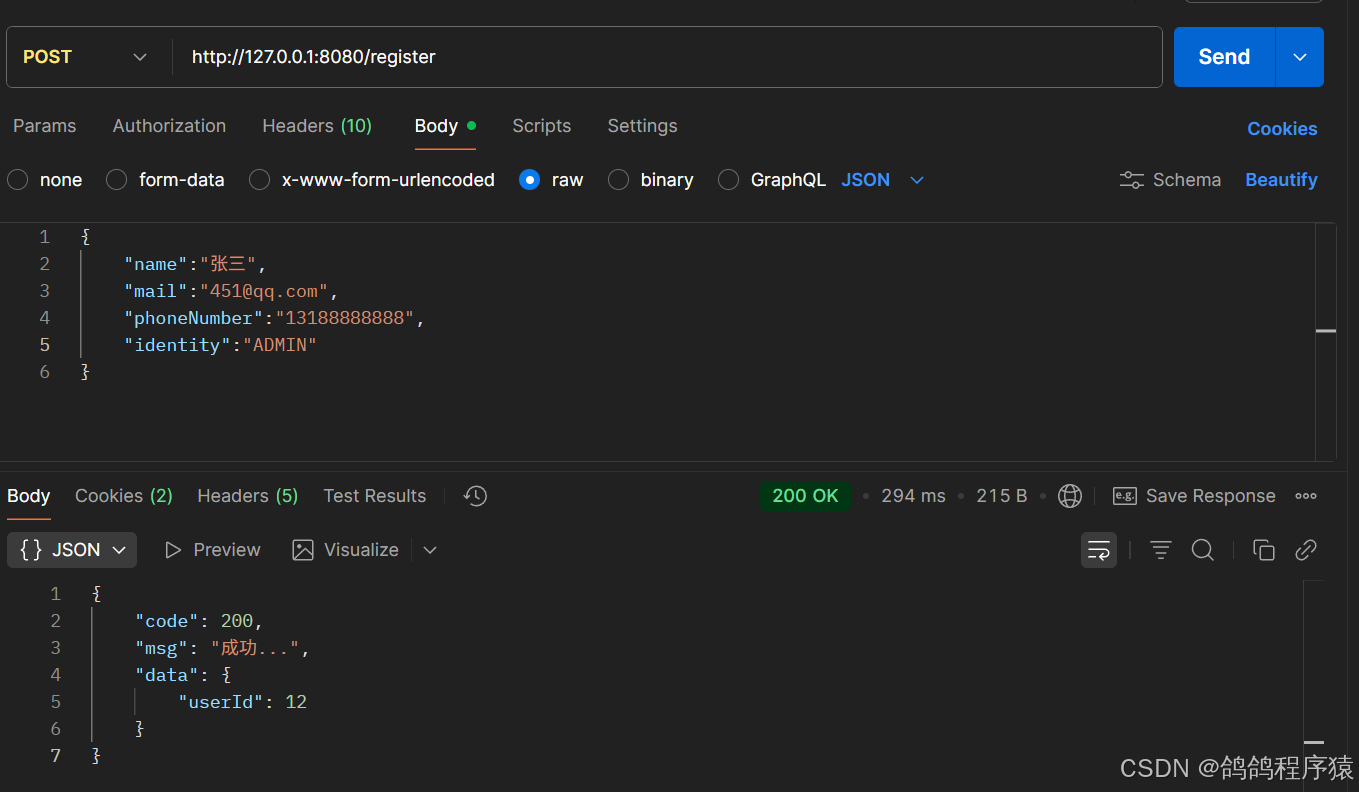This screenshot has width=1359, height=792.
Task: Click the response link icon
Action: coord(1306,550)
